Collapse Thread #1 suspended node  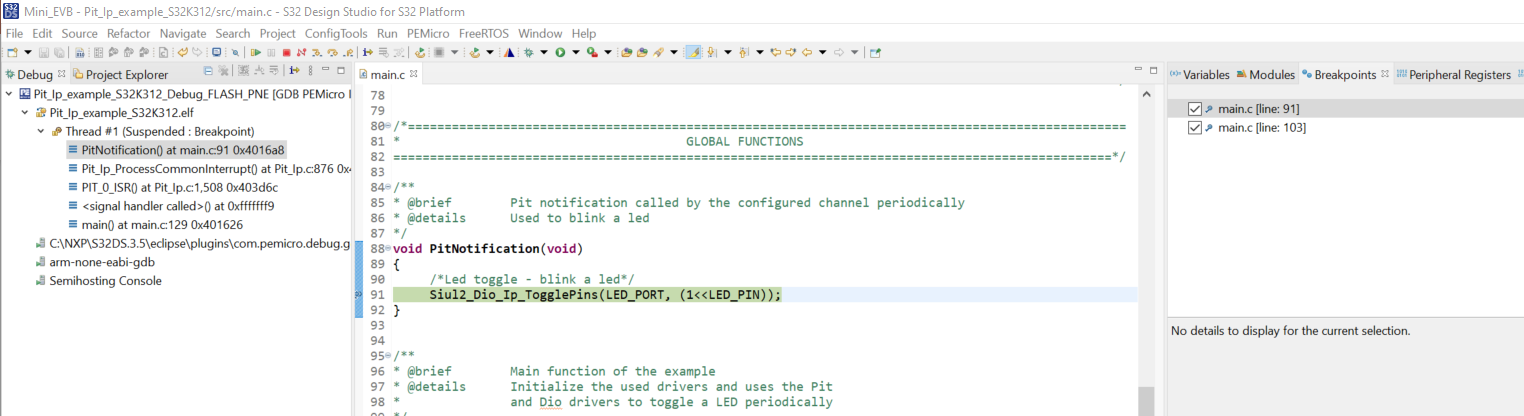click(x=41, y=131)
